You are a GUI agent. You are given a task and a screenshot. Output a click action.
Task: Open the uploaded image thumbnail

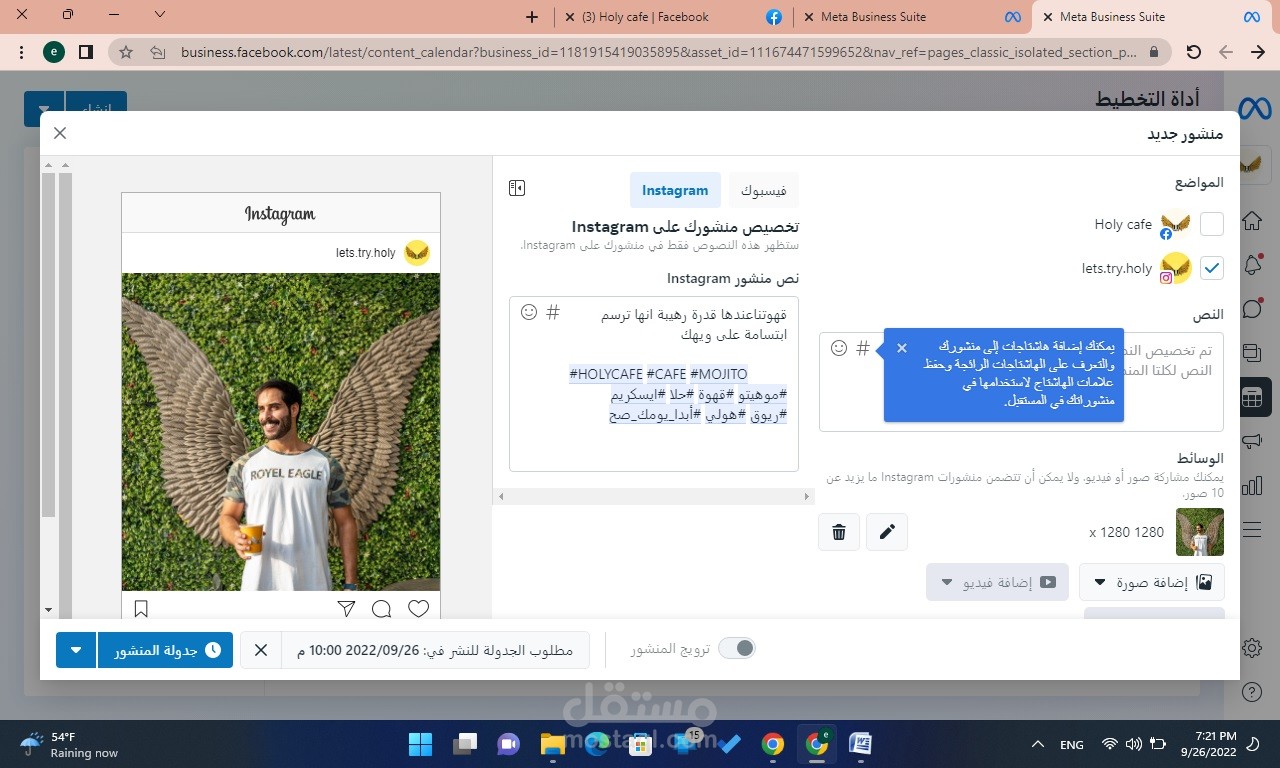pos(1200,532)
